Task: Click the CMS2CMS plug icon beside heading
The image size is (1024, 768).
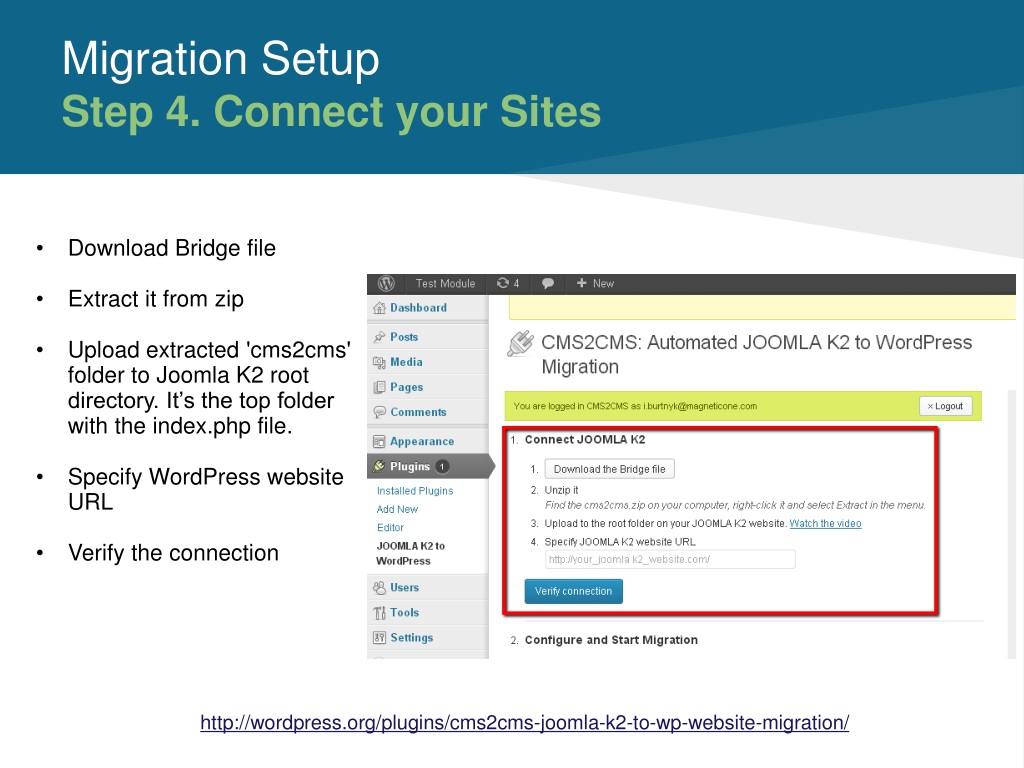Action: click(520, 344)
